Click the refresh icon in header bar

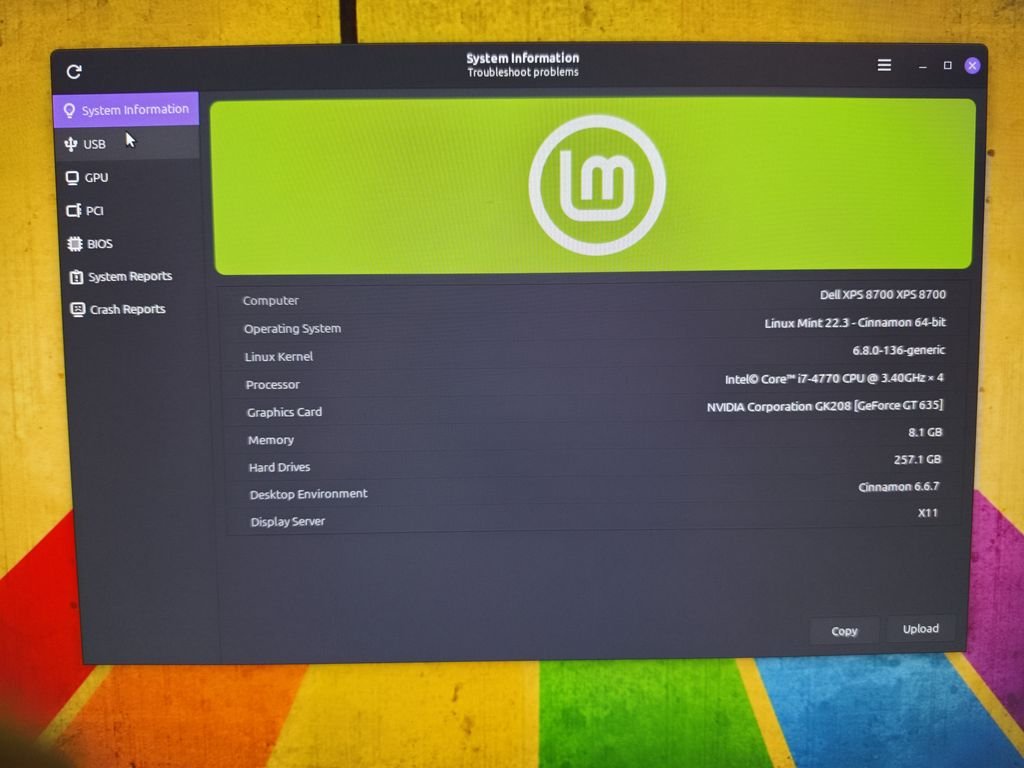pyautogui.click(x=74, y=71)
